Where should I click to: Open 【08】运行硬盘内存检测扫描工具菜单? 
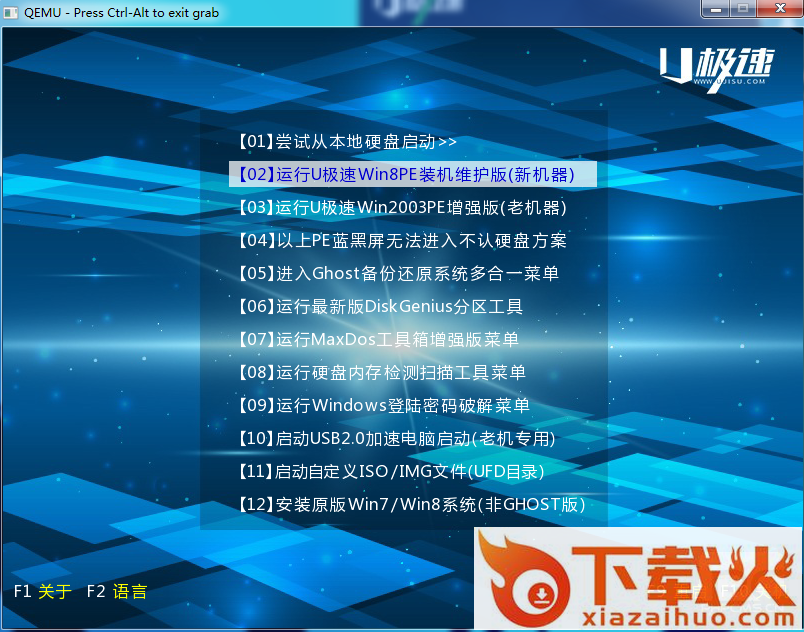coord(381,372)
